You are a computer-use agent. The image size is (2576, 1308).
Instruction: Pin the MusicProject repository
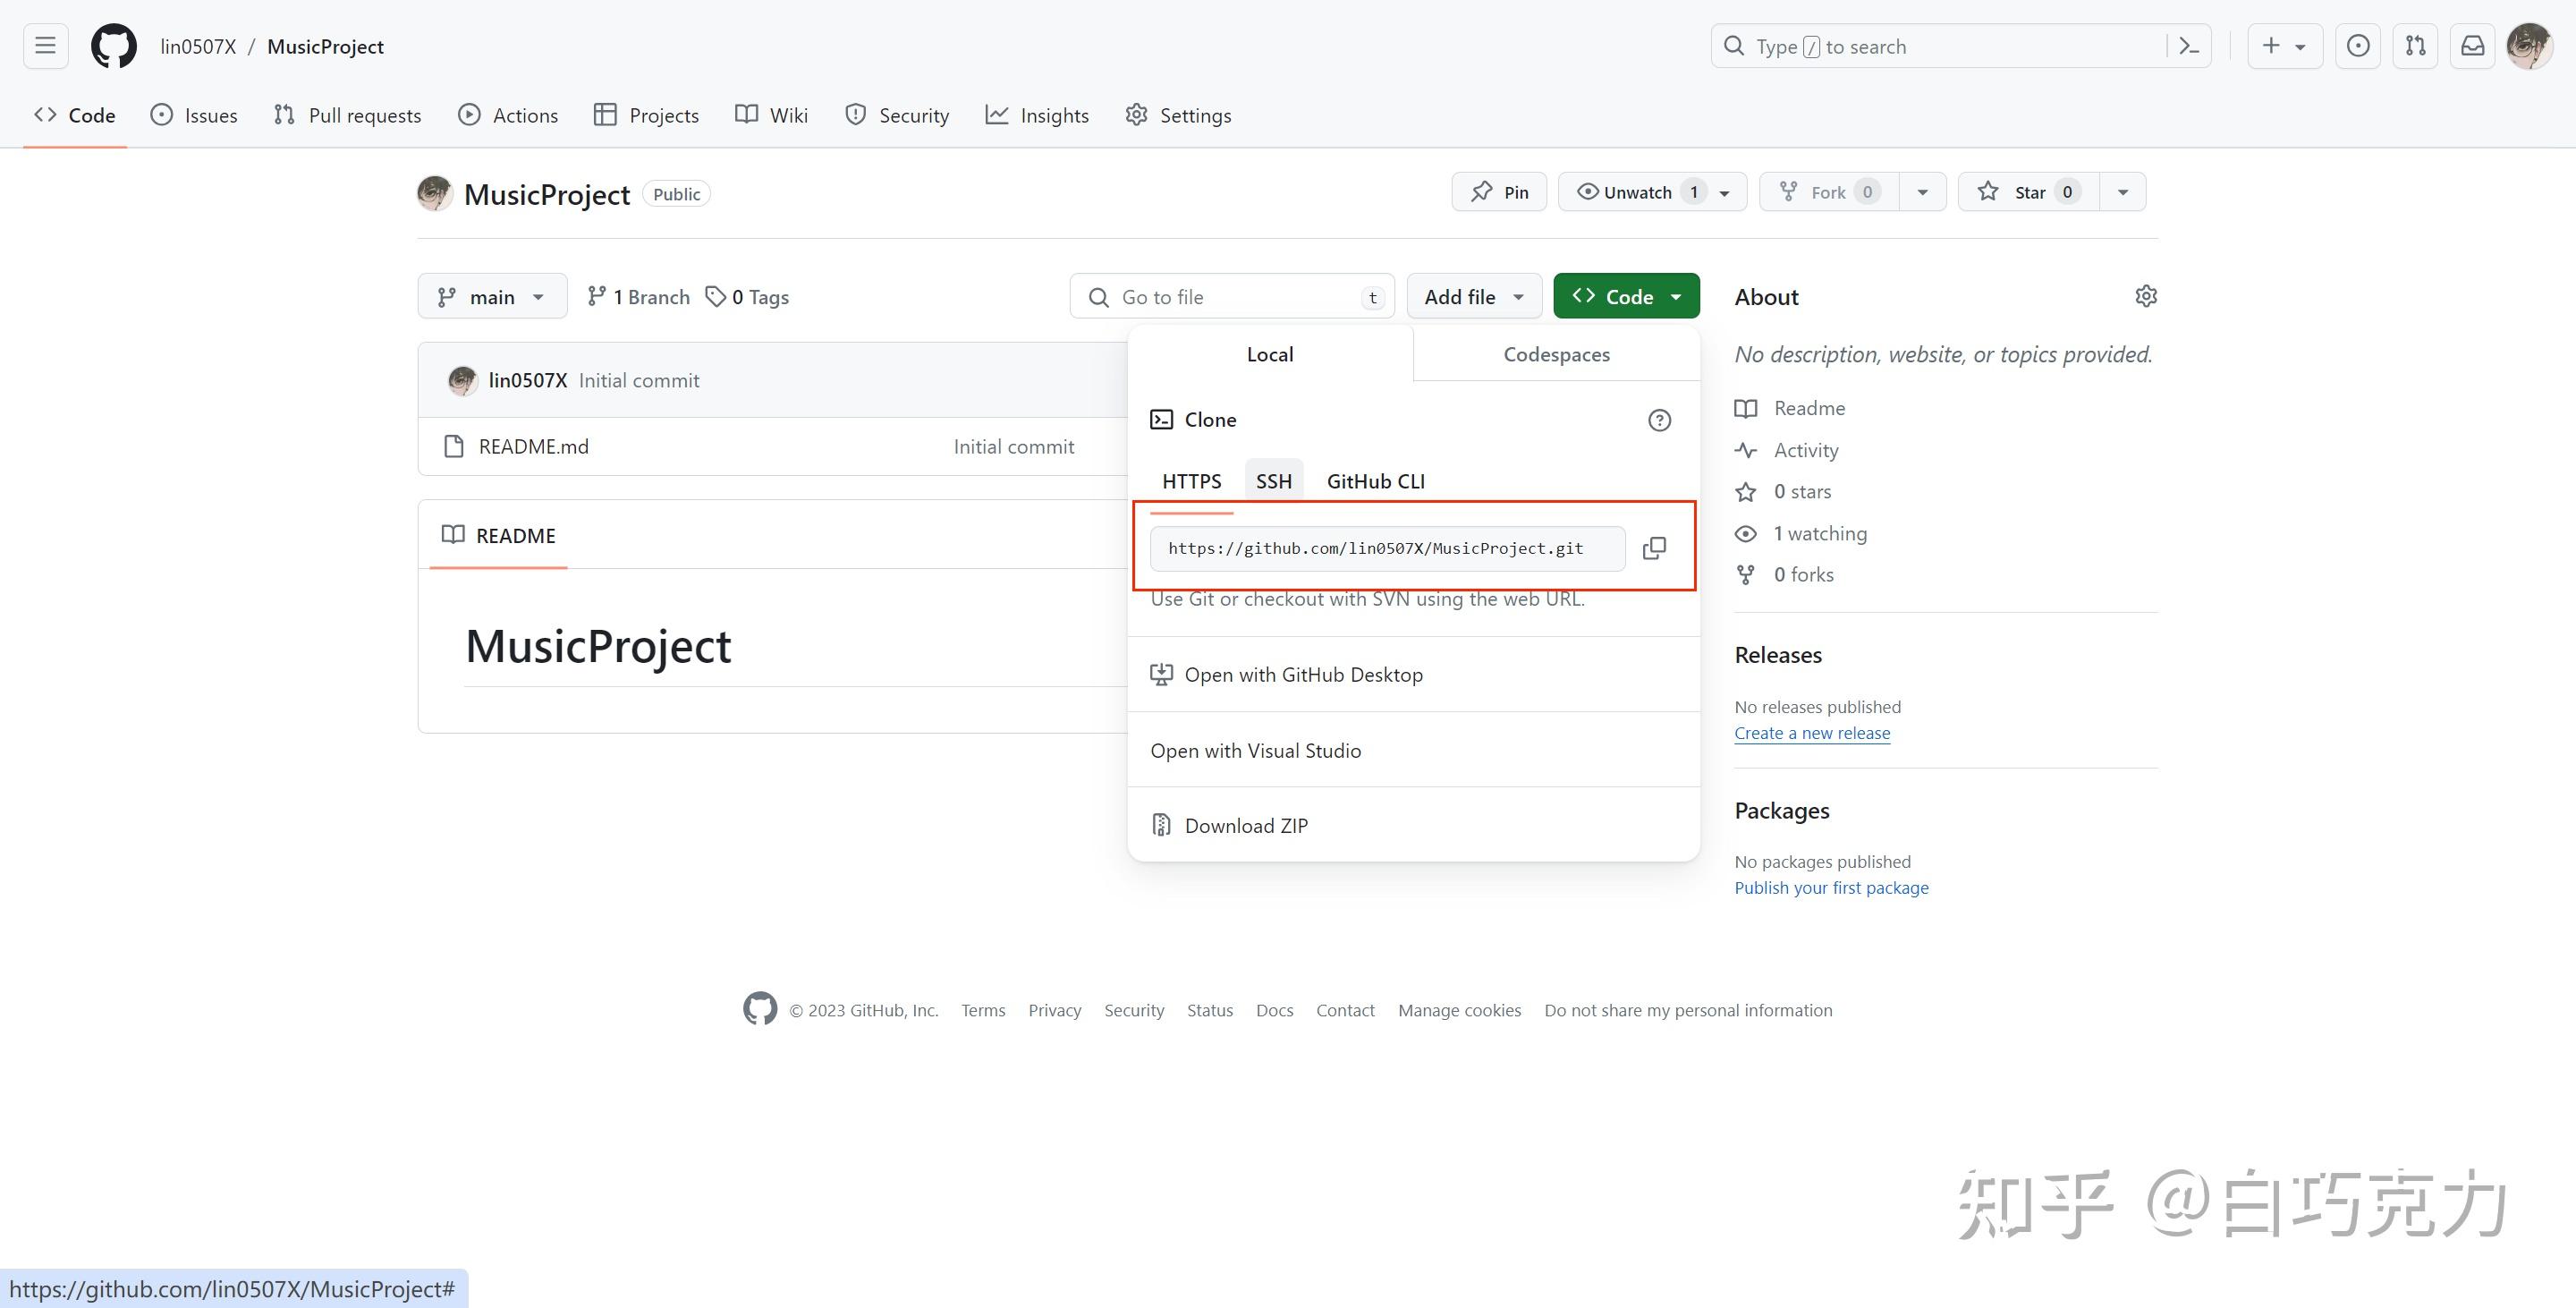click(1498, 191)
